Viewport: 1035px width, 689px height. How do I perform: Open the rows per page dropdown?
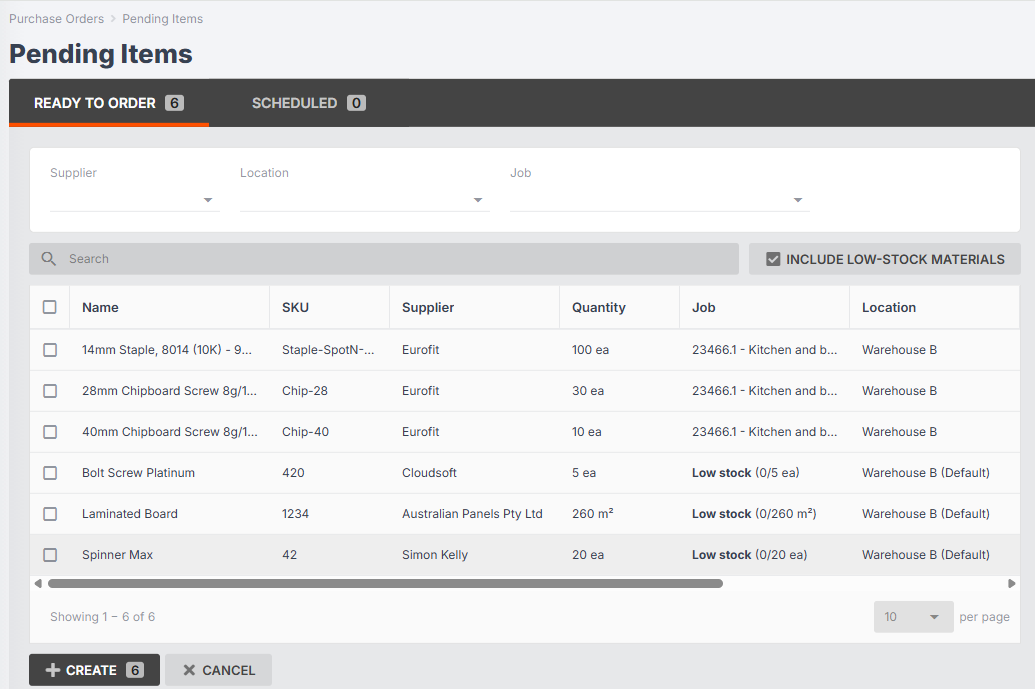914,616
